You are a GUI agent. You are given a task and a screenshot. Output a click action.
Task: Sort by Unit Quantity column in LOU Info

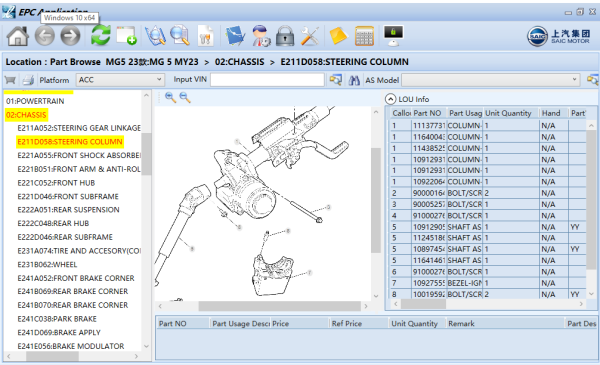(x=511, y=113)
